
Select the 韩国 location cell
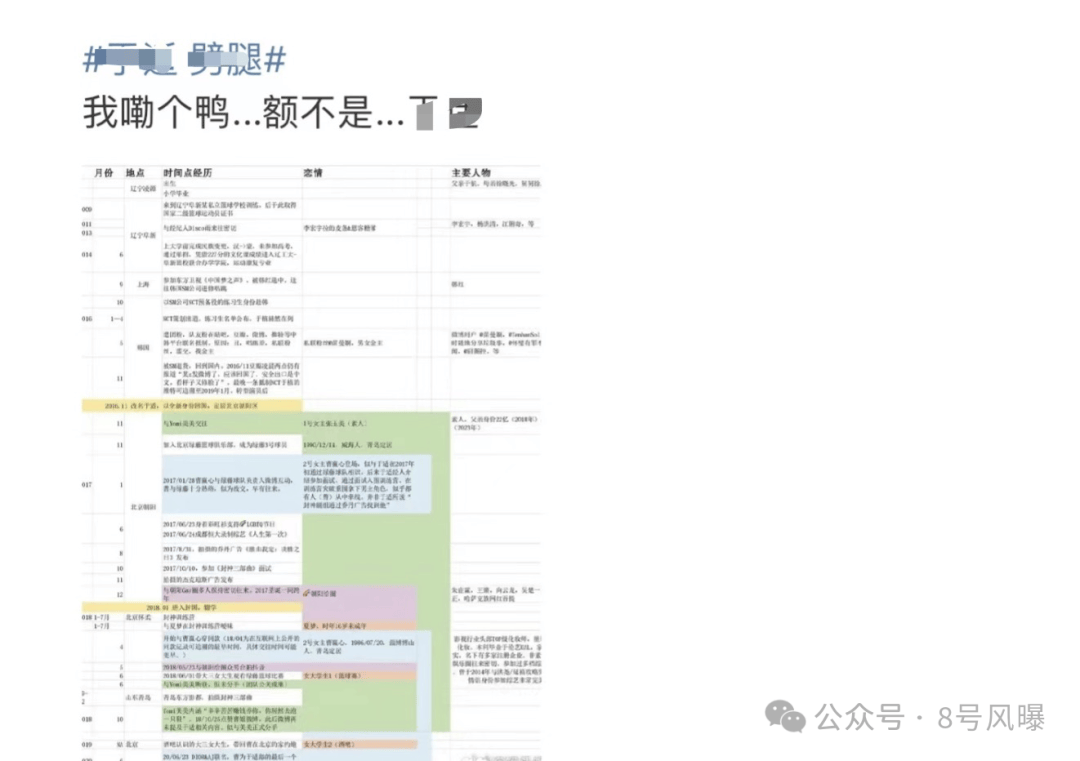point(142,345)
